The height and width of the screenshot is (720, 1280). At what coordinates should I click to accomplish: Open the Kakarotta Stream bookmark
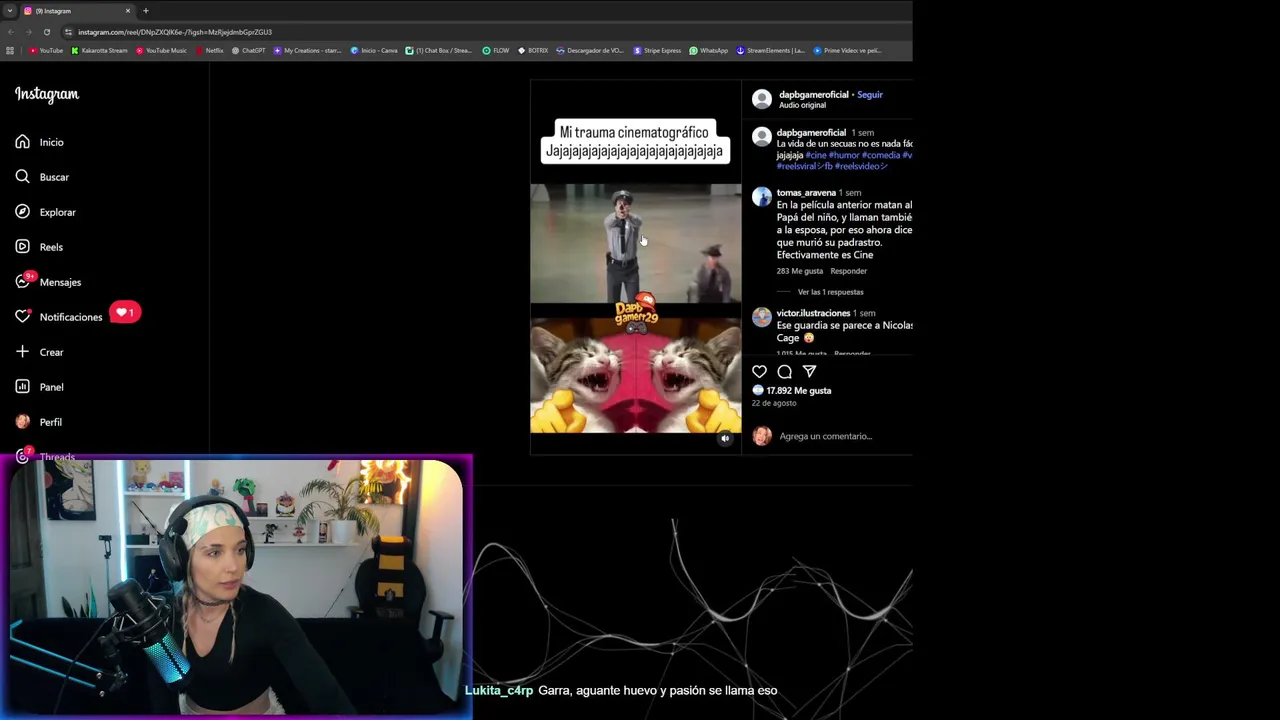[99, 50]
